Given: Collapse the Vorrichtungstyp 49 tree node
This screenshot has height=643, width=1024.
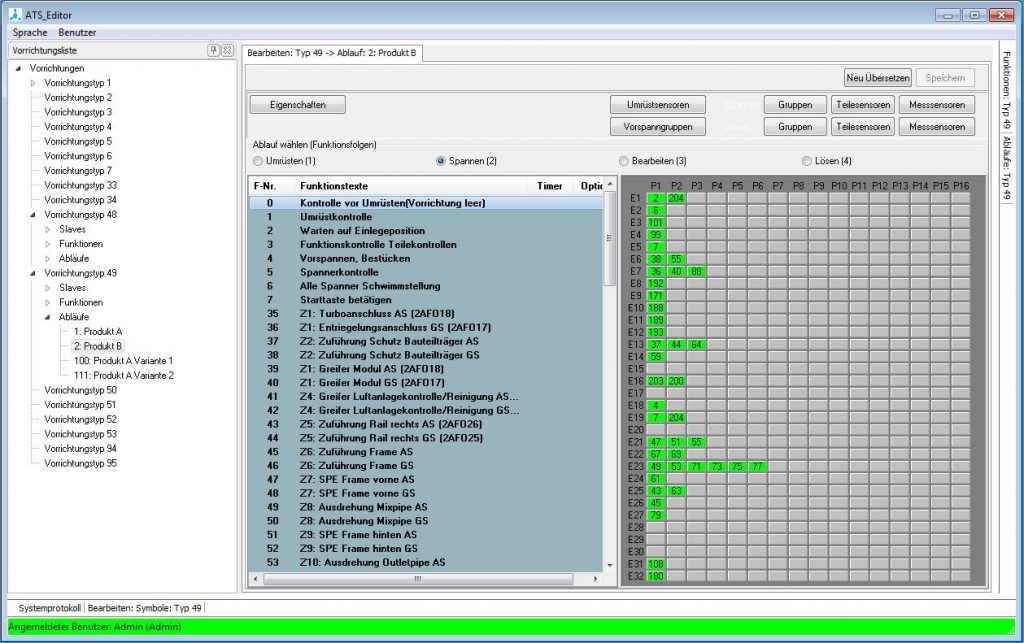Looking at the screenshot, I should pyautogui.click(x=32, y=273).
